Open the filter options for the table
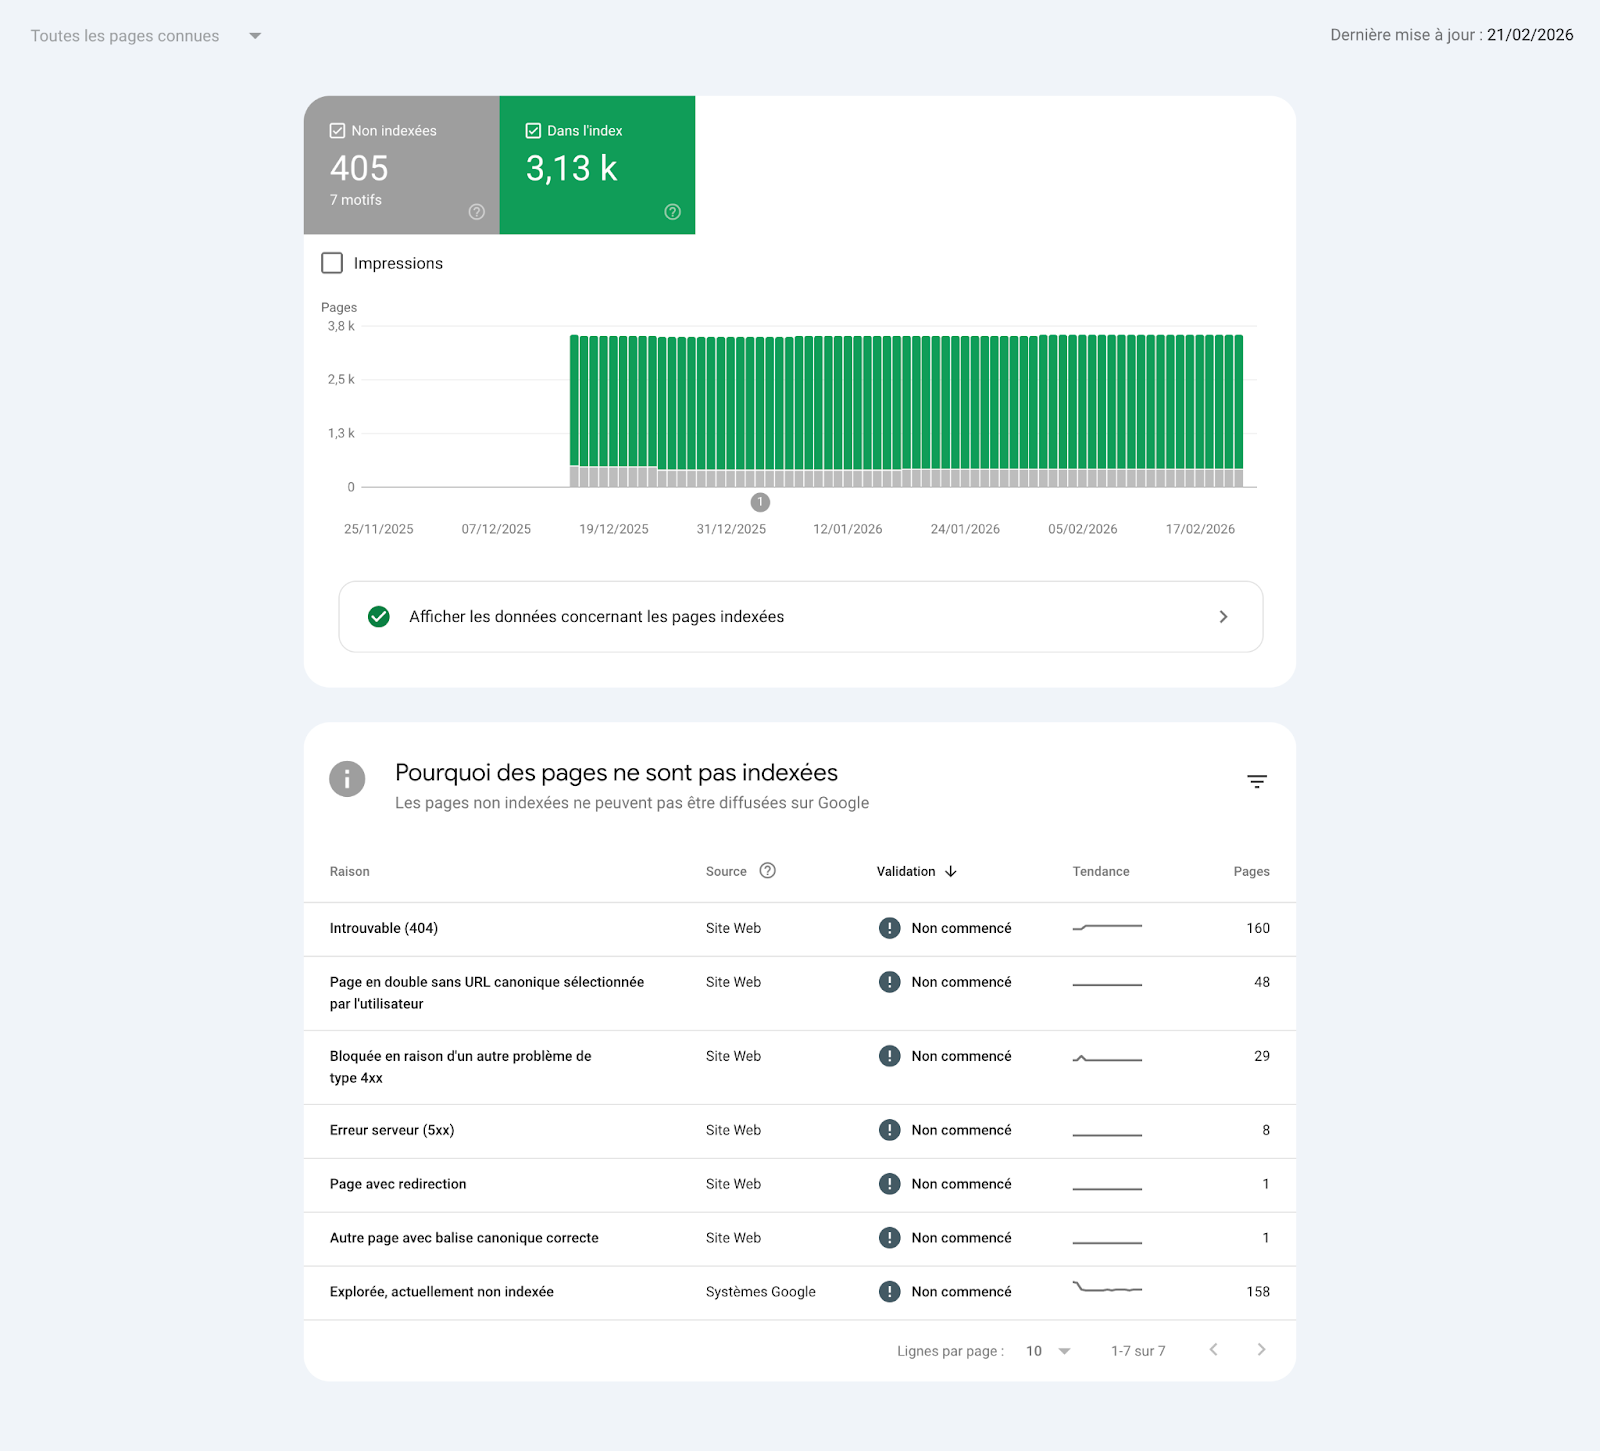The width and height of the screenshot is (1600, 1451). (1256, 781)
